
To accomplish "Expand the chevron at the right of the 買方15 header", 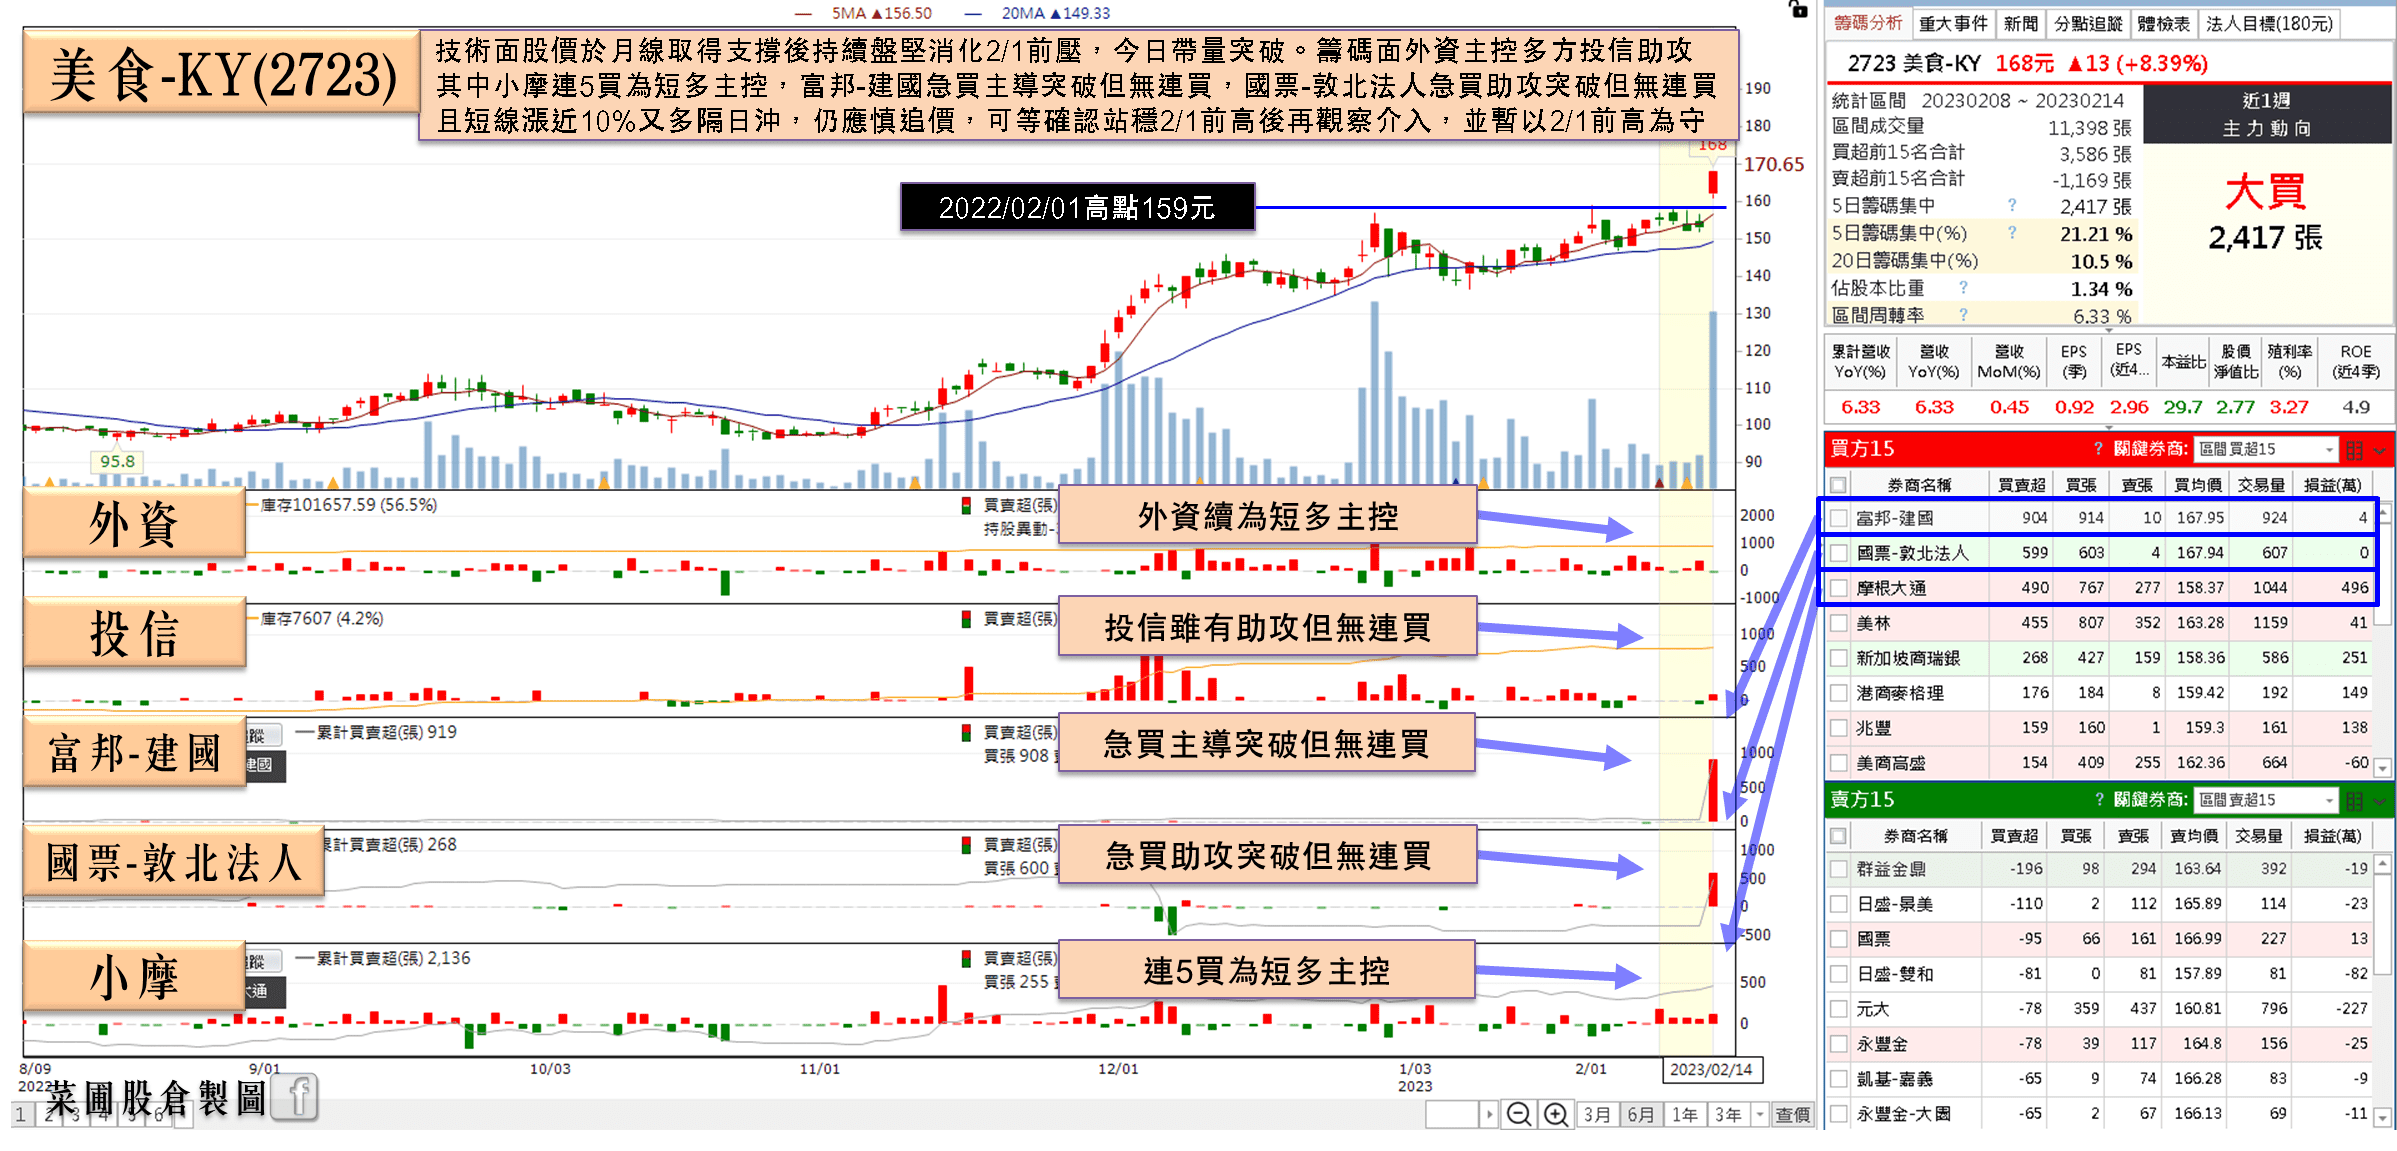I will pyautogui.click(x=2380, y=451).
